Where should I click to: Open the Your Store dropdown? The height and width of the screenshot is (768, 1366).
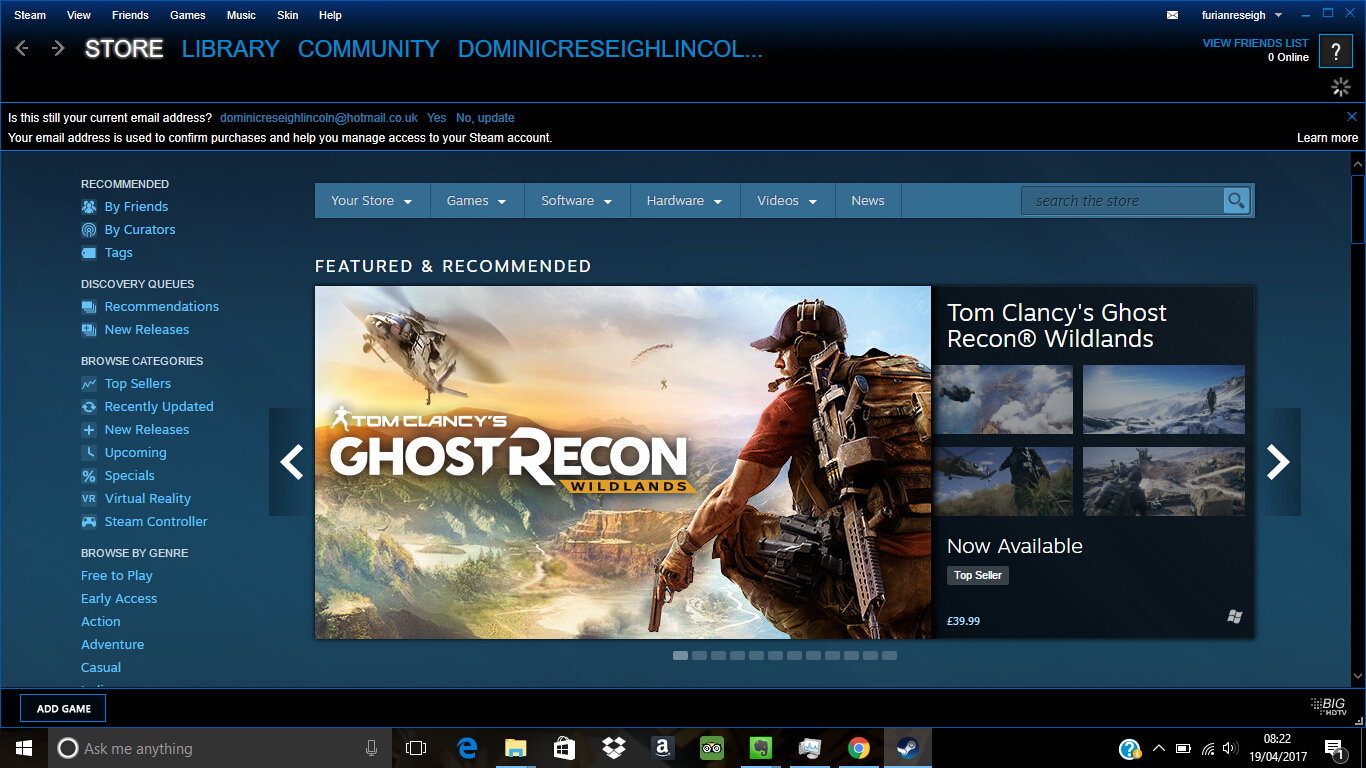[371, 200]
